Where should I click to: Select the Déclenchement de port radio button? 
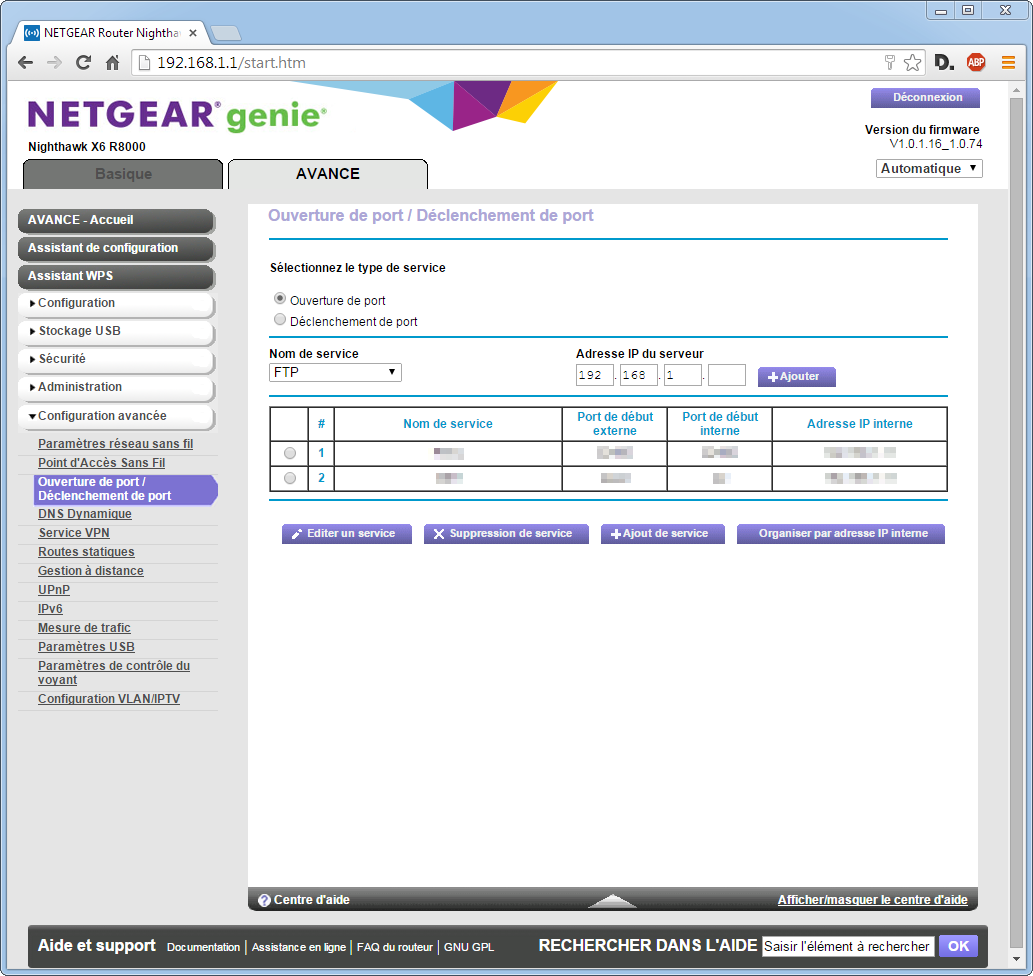280,320
